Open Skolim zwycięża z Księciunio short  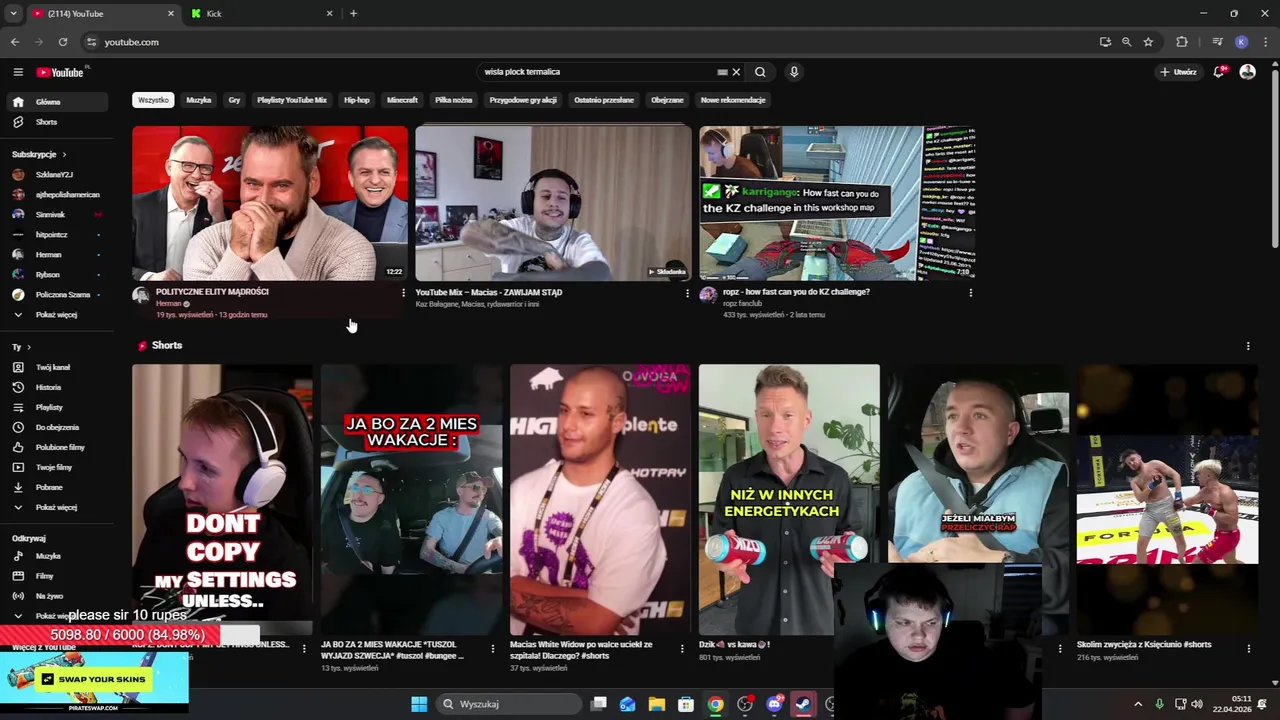pyautogui.click(x=1167, y=499)
